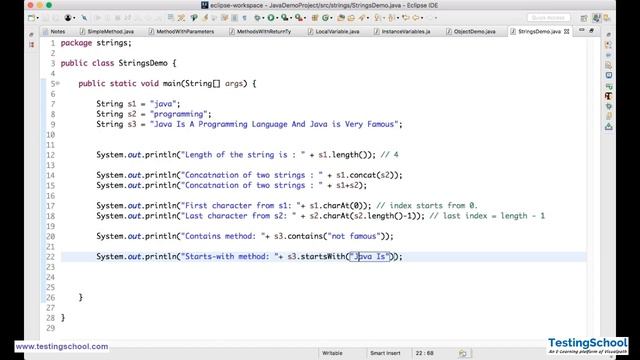
Task: Click 'Smart Insert' status bar entry
Action: 385,353
